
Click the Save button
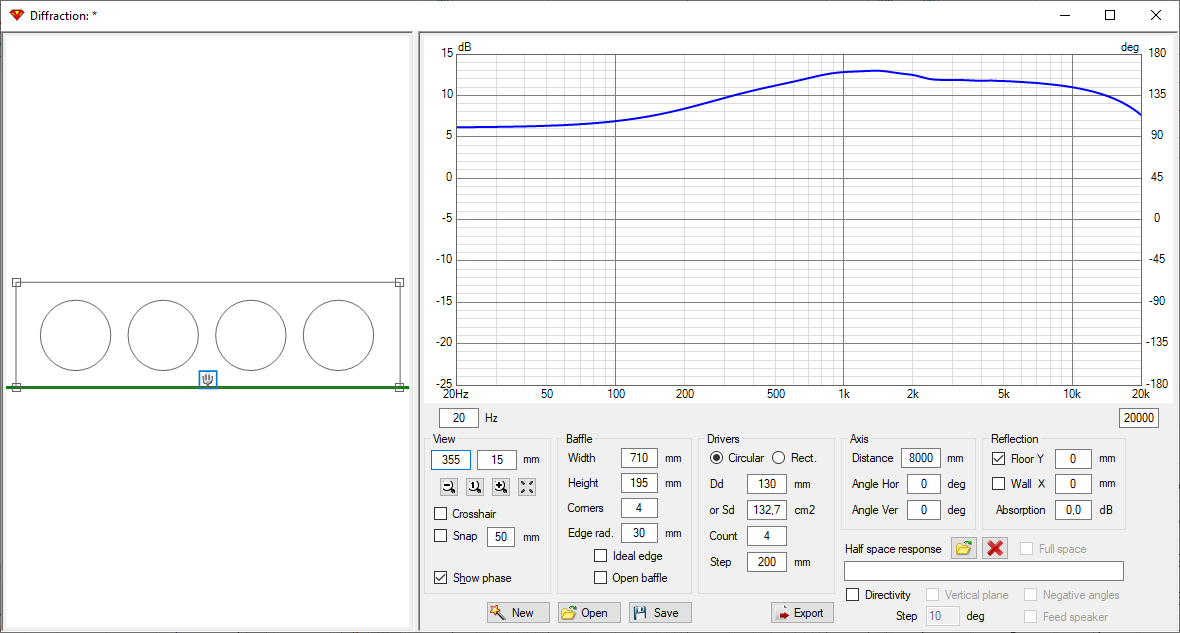pyautogui.click(x=660, y=613)
